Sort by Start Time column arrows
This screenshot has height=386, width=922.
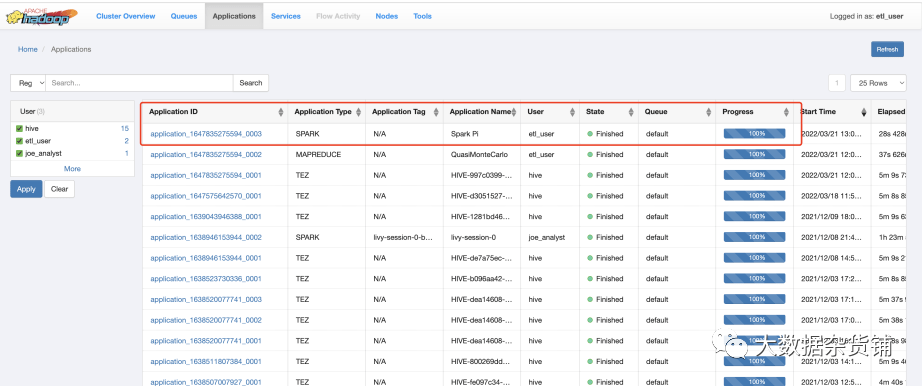tap(864, 112)
